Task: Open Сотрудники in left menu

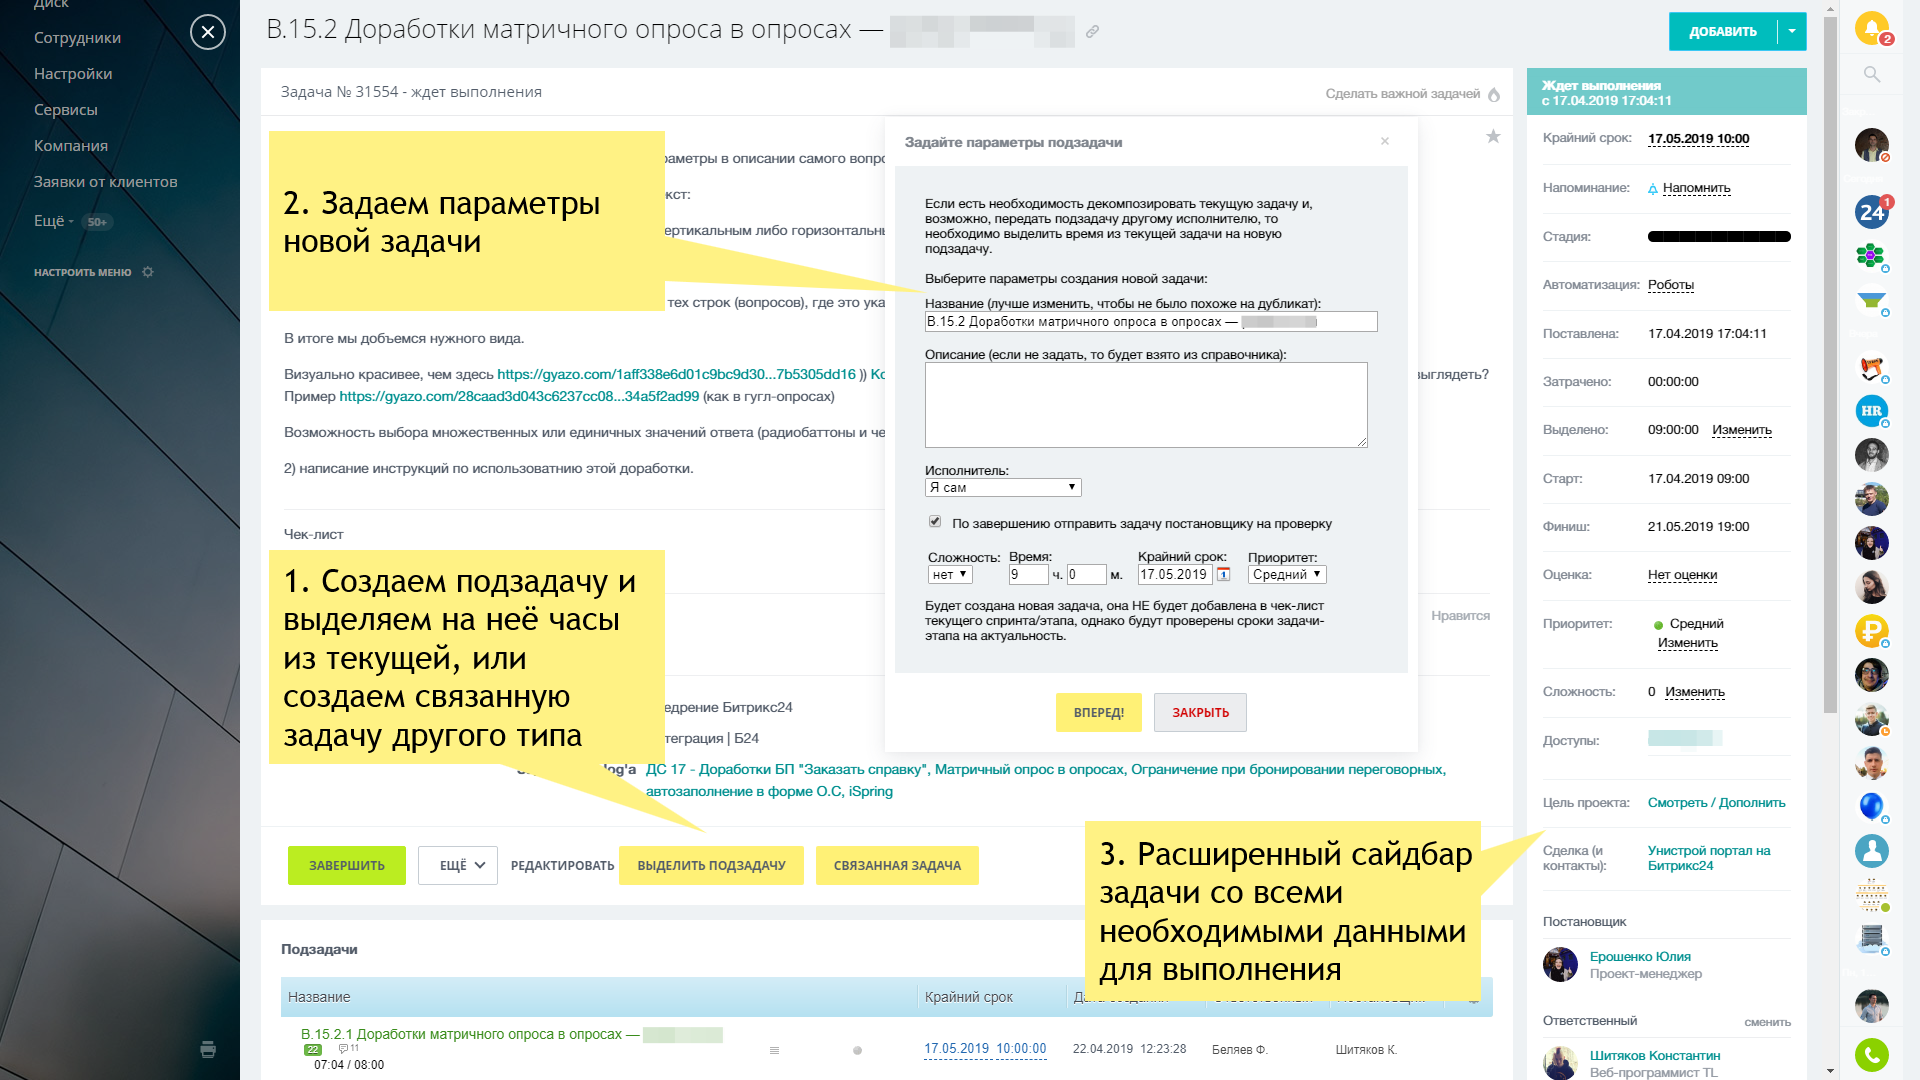Action: tap(77, 38)
